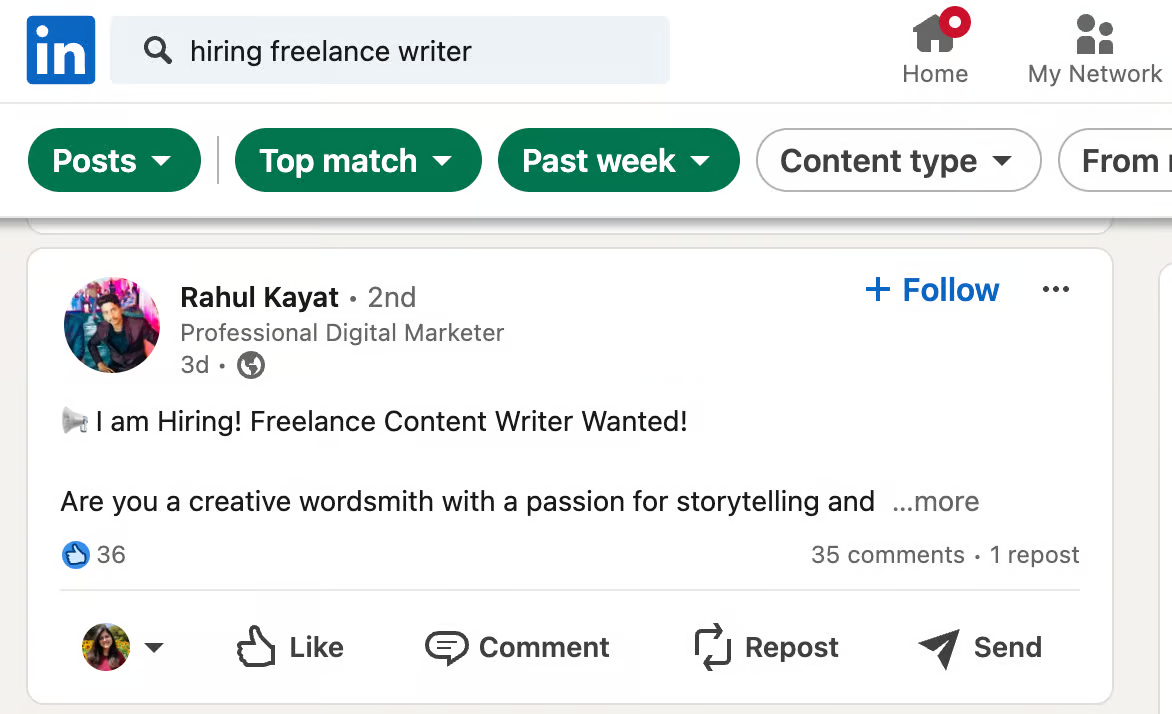
Task: Select the Like thumbs-up icon
Action: (x=256, y=647)
